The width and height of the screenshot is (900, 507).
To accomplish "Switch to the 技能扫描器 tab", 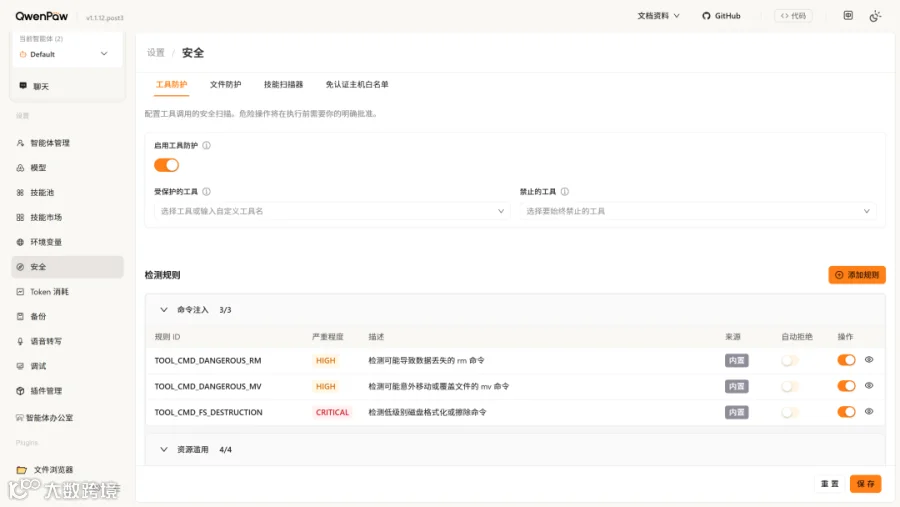I will tap(284, 84).
